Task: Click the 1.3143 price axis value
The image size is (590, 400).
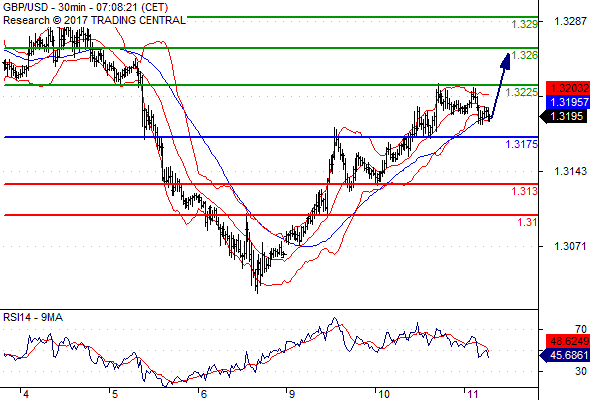Action: pos(570,172)
